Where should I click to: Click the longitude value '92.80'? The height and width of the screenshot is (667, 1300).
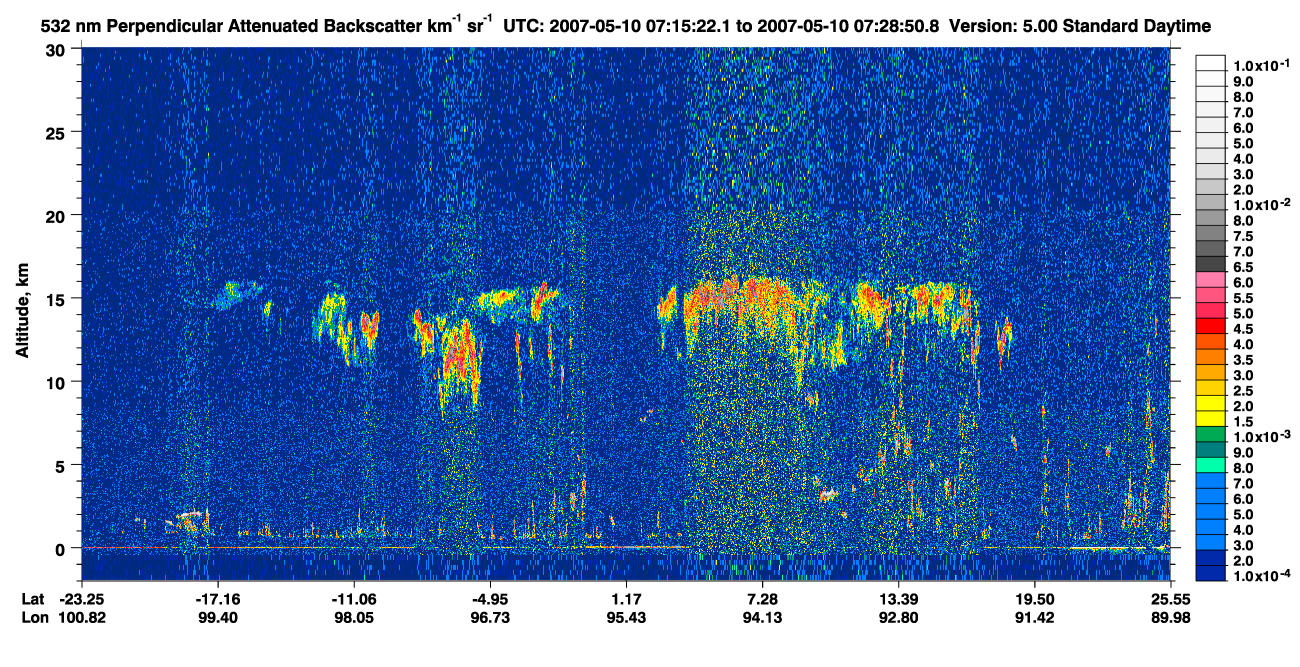[x=898, y=617]
